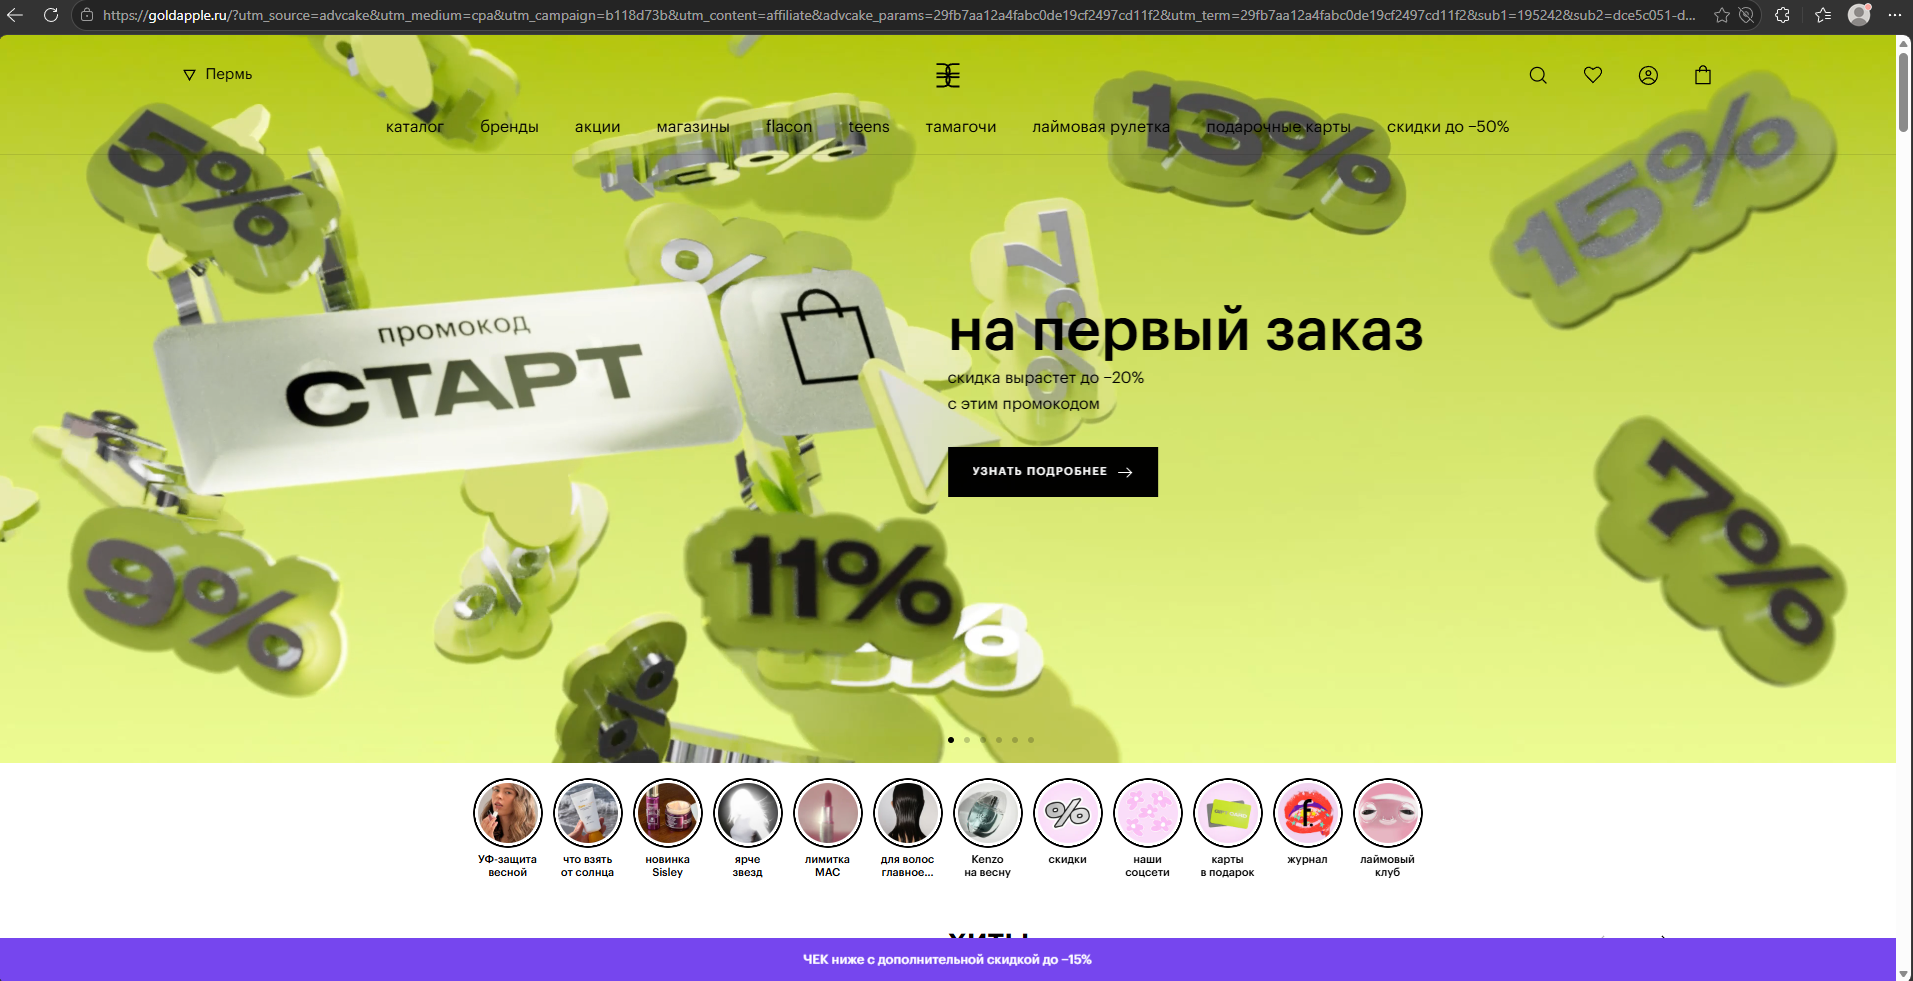
Task: Open the city selector 'Пермь'
Action: (218, 74)
